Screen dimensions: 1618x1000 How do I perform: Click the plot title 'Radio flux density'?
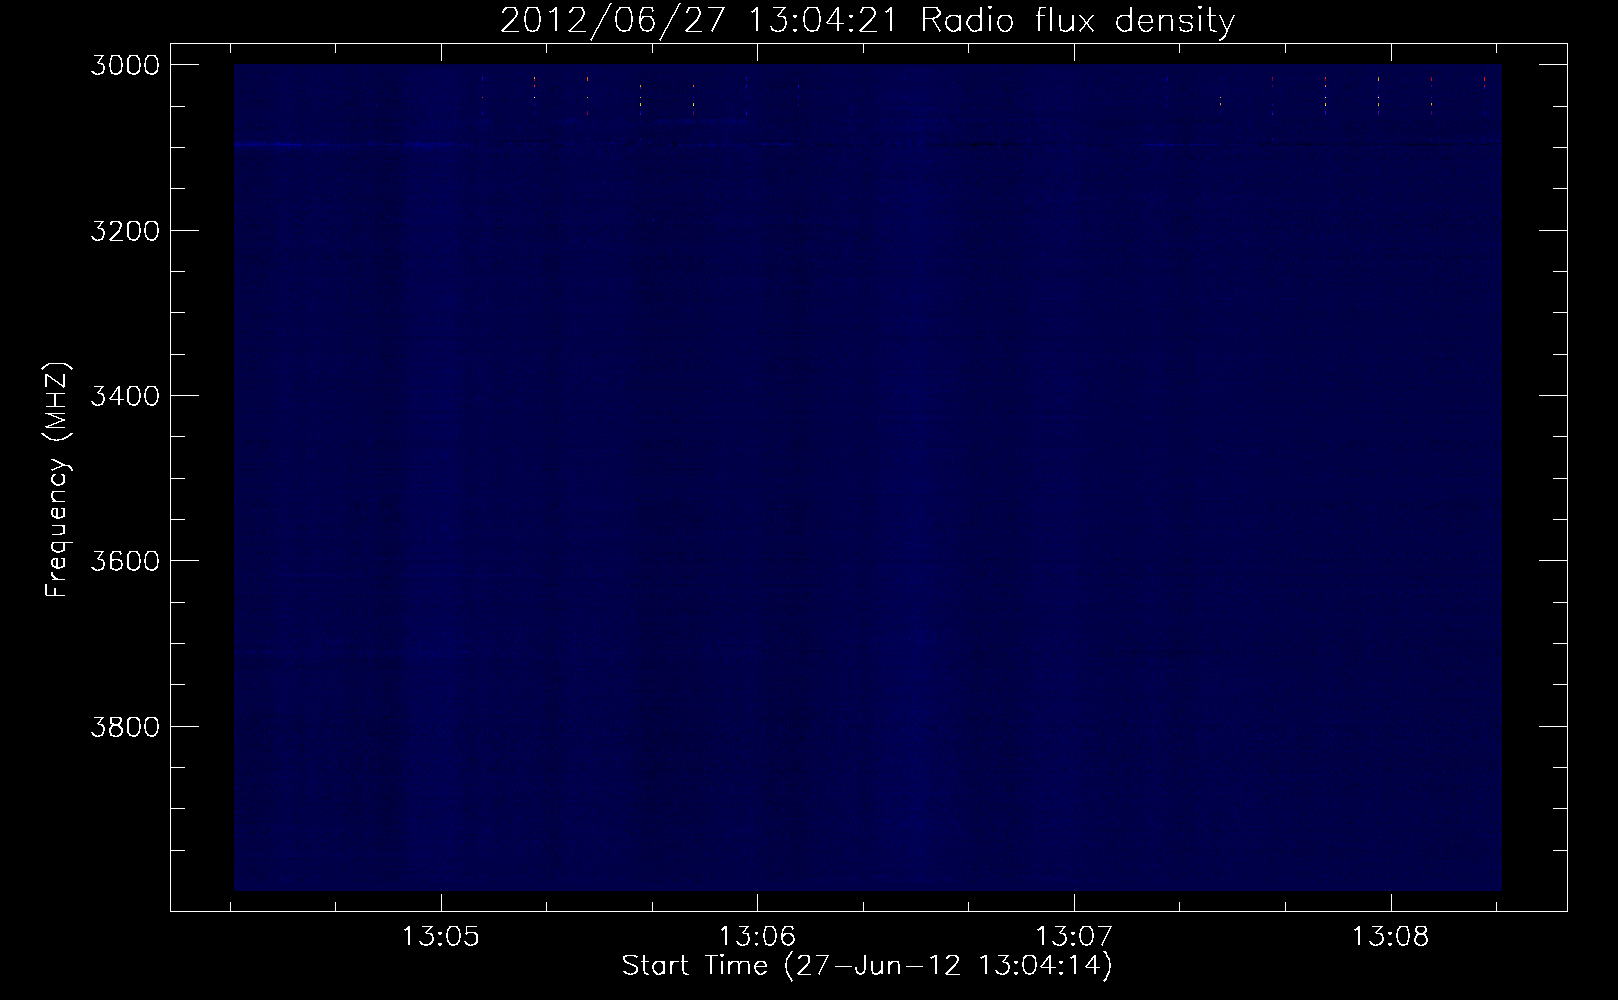1077,20
